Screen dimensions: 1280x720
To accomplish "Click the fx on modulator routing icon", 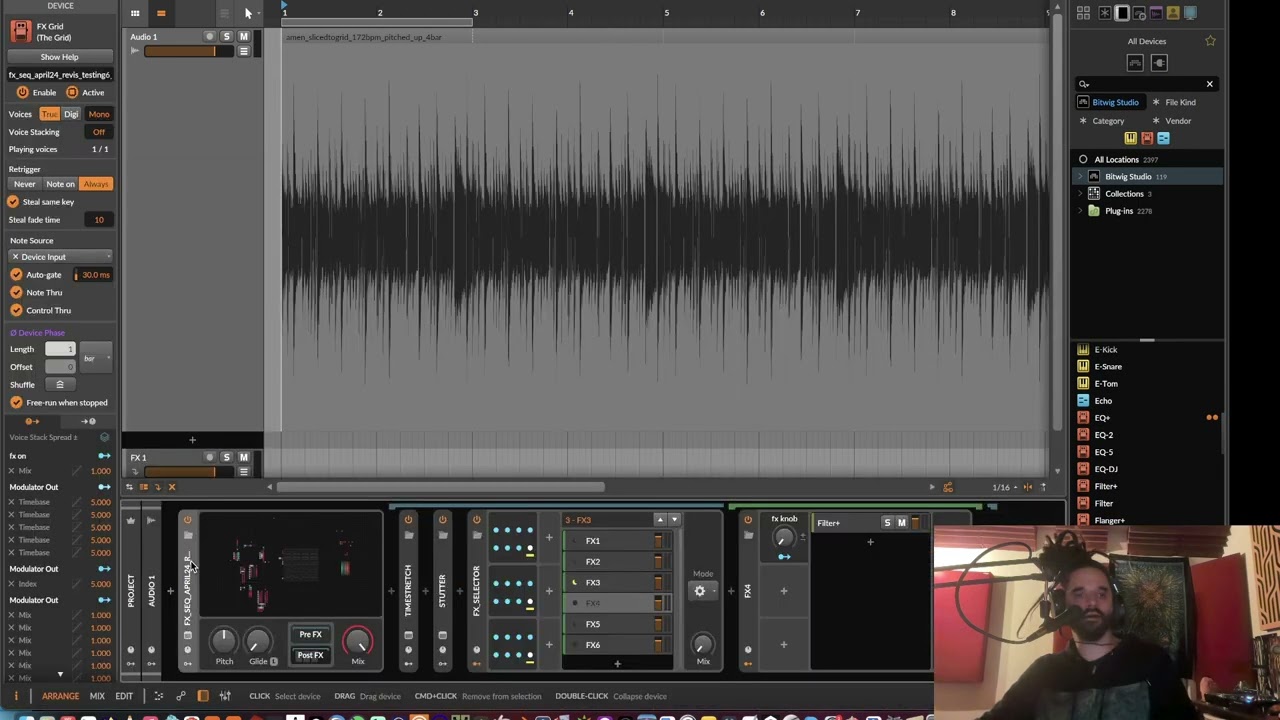I will point(104,456).
